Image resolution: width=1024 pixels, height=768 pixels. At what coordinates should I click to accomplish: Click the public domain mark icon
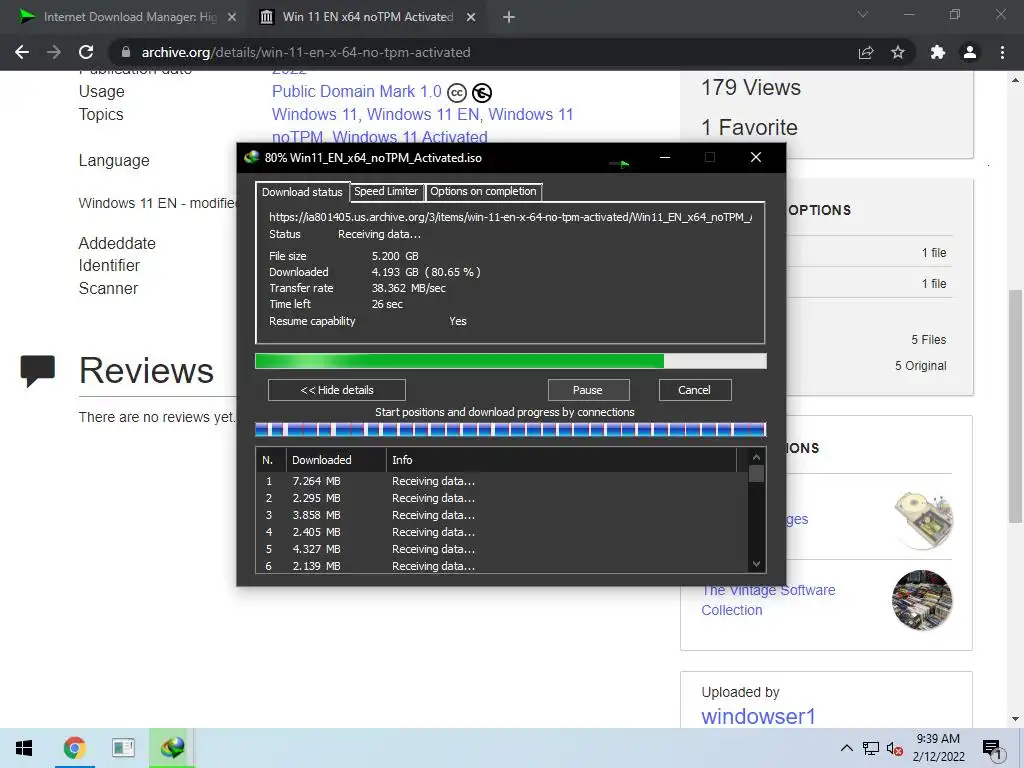click(482, 93)
